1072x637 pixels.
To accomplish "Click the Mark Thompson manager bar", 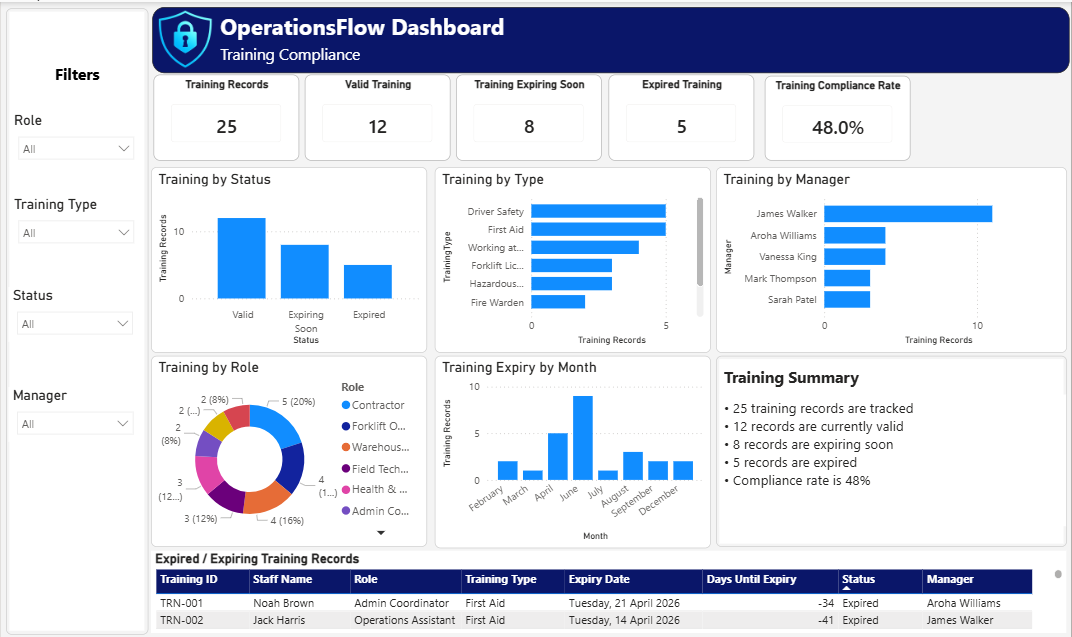I will point(847,278).
